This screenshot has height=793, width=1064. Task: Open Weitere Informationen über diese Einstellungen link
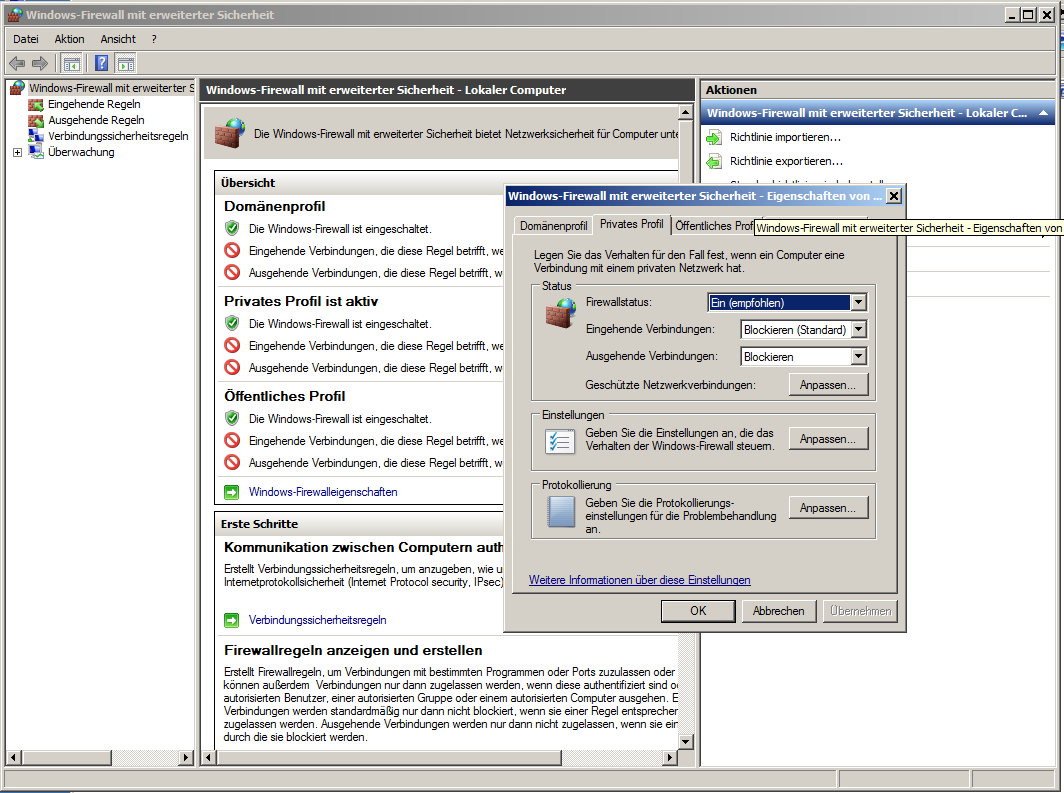click(x=640, y=580)
